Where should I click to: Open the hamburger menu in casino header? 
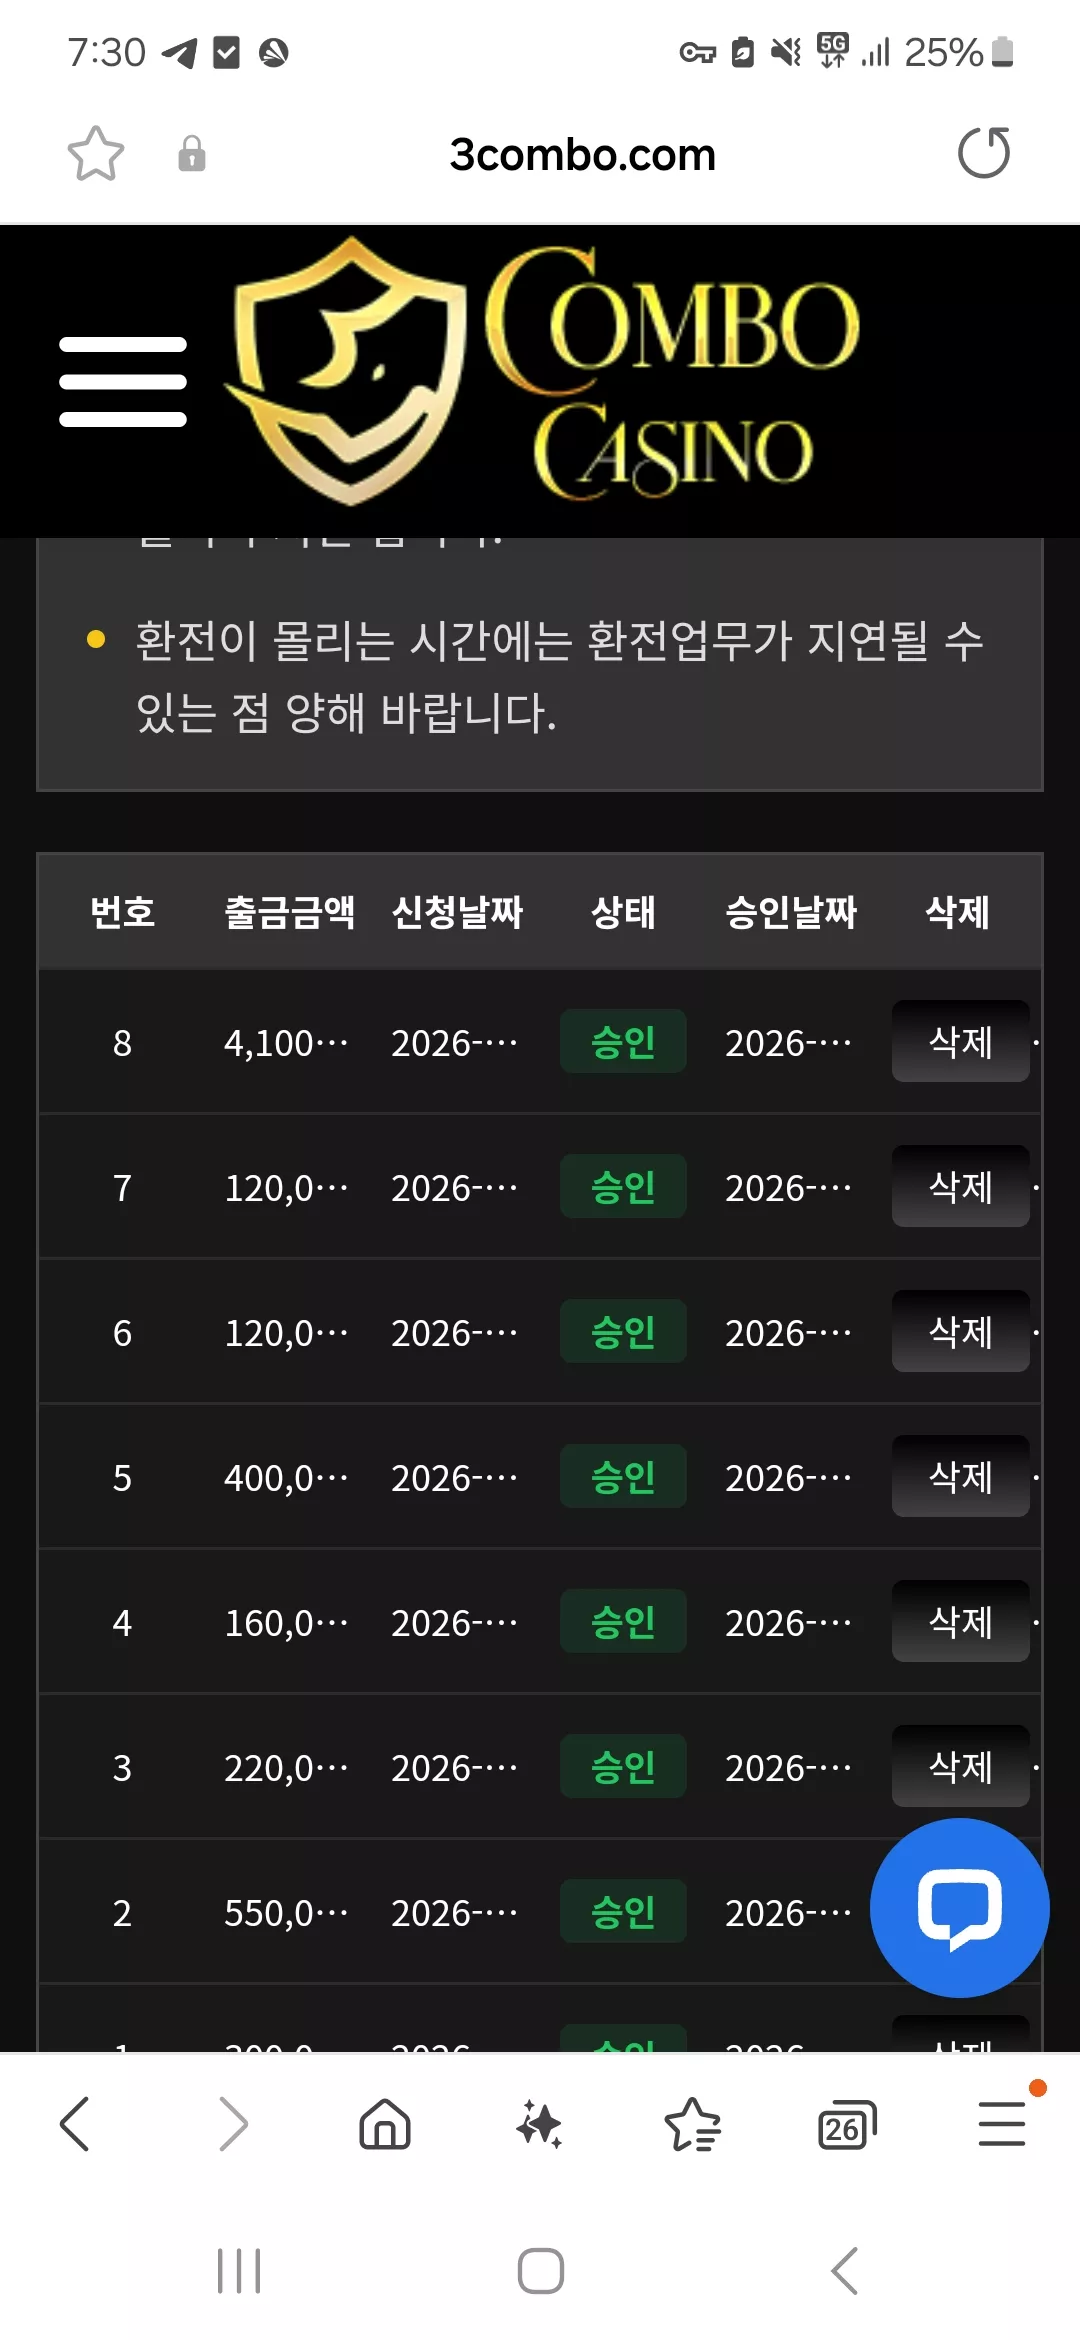tap(123, 382)
